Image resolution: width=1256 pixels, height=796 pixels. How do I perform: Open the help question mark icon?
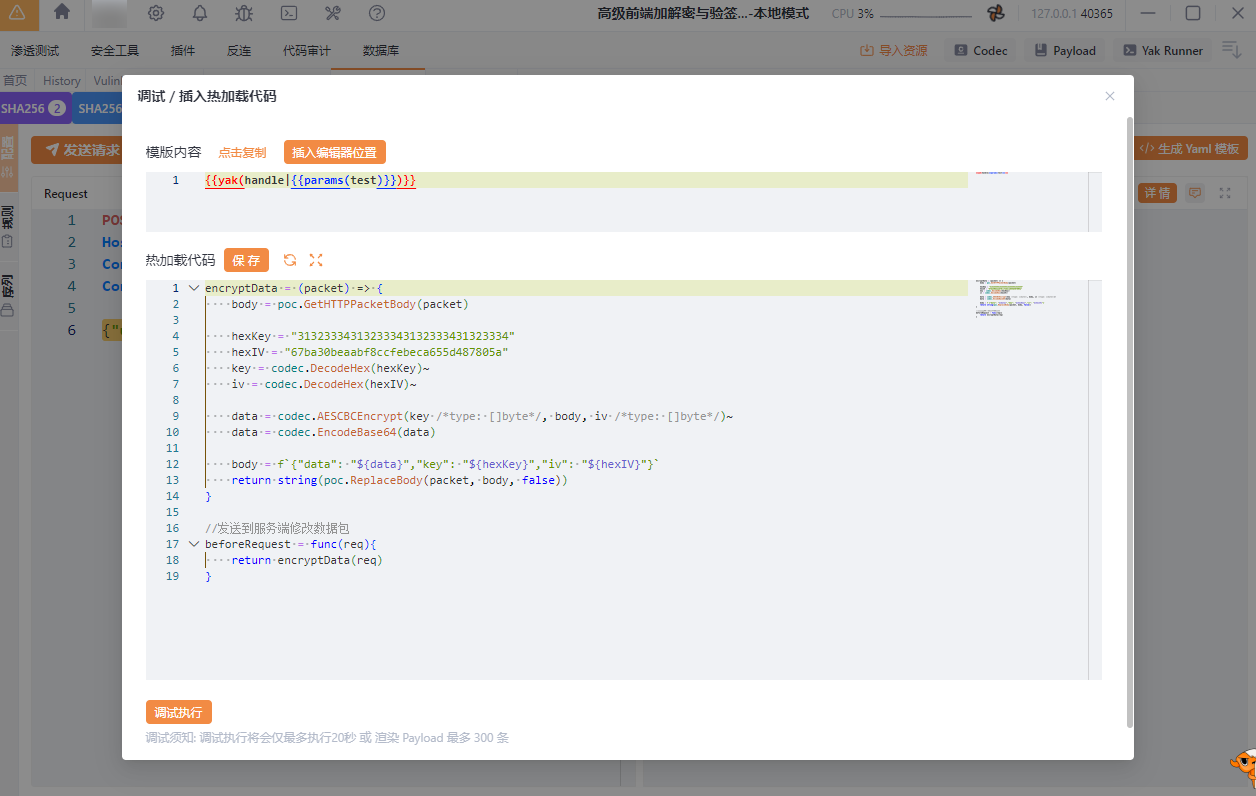(x=377, y=13)
